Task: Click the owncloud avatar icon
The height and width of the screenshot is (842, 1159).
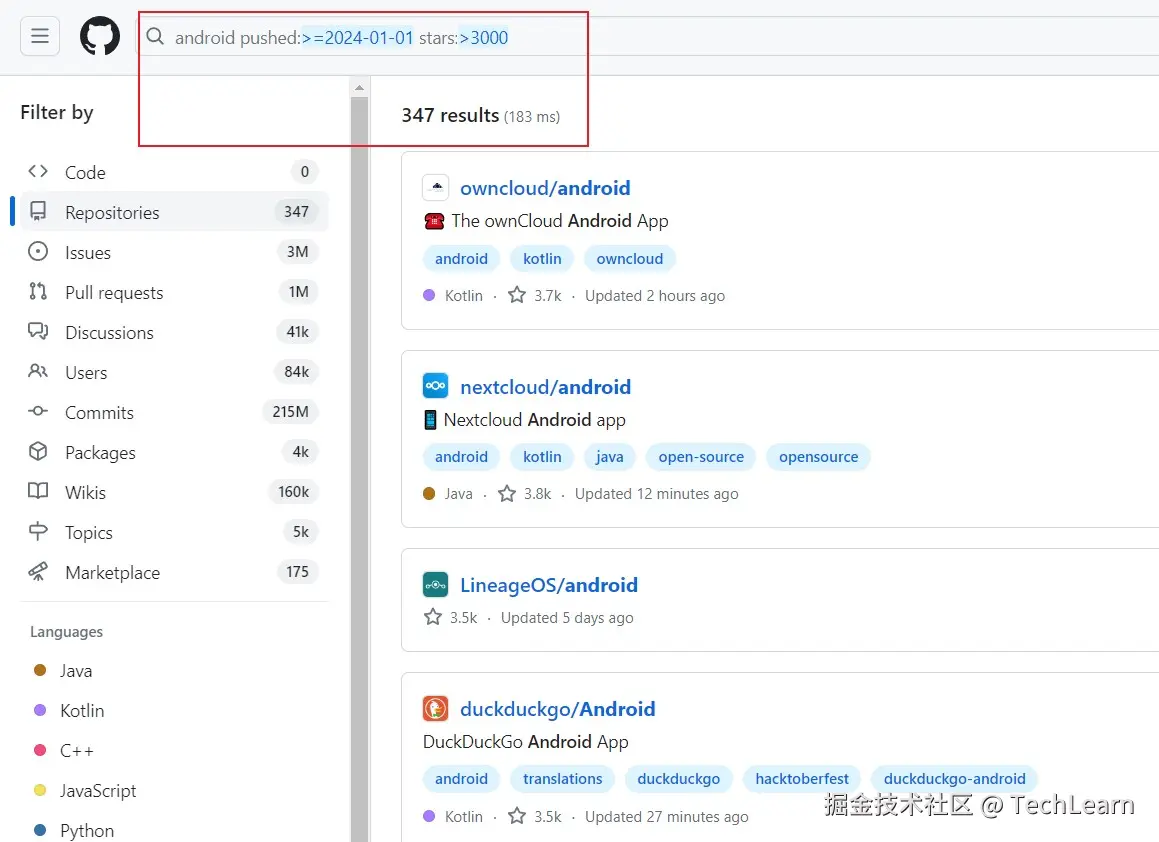Action: click(435, 187)
